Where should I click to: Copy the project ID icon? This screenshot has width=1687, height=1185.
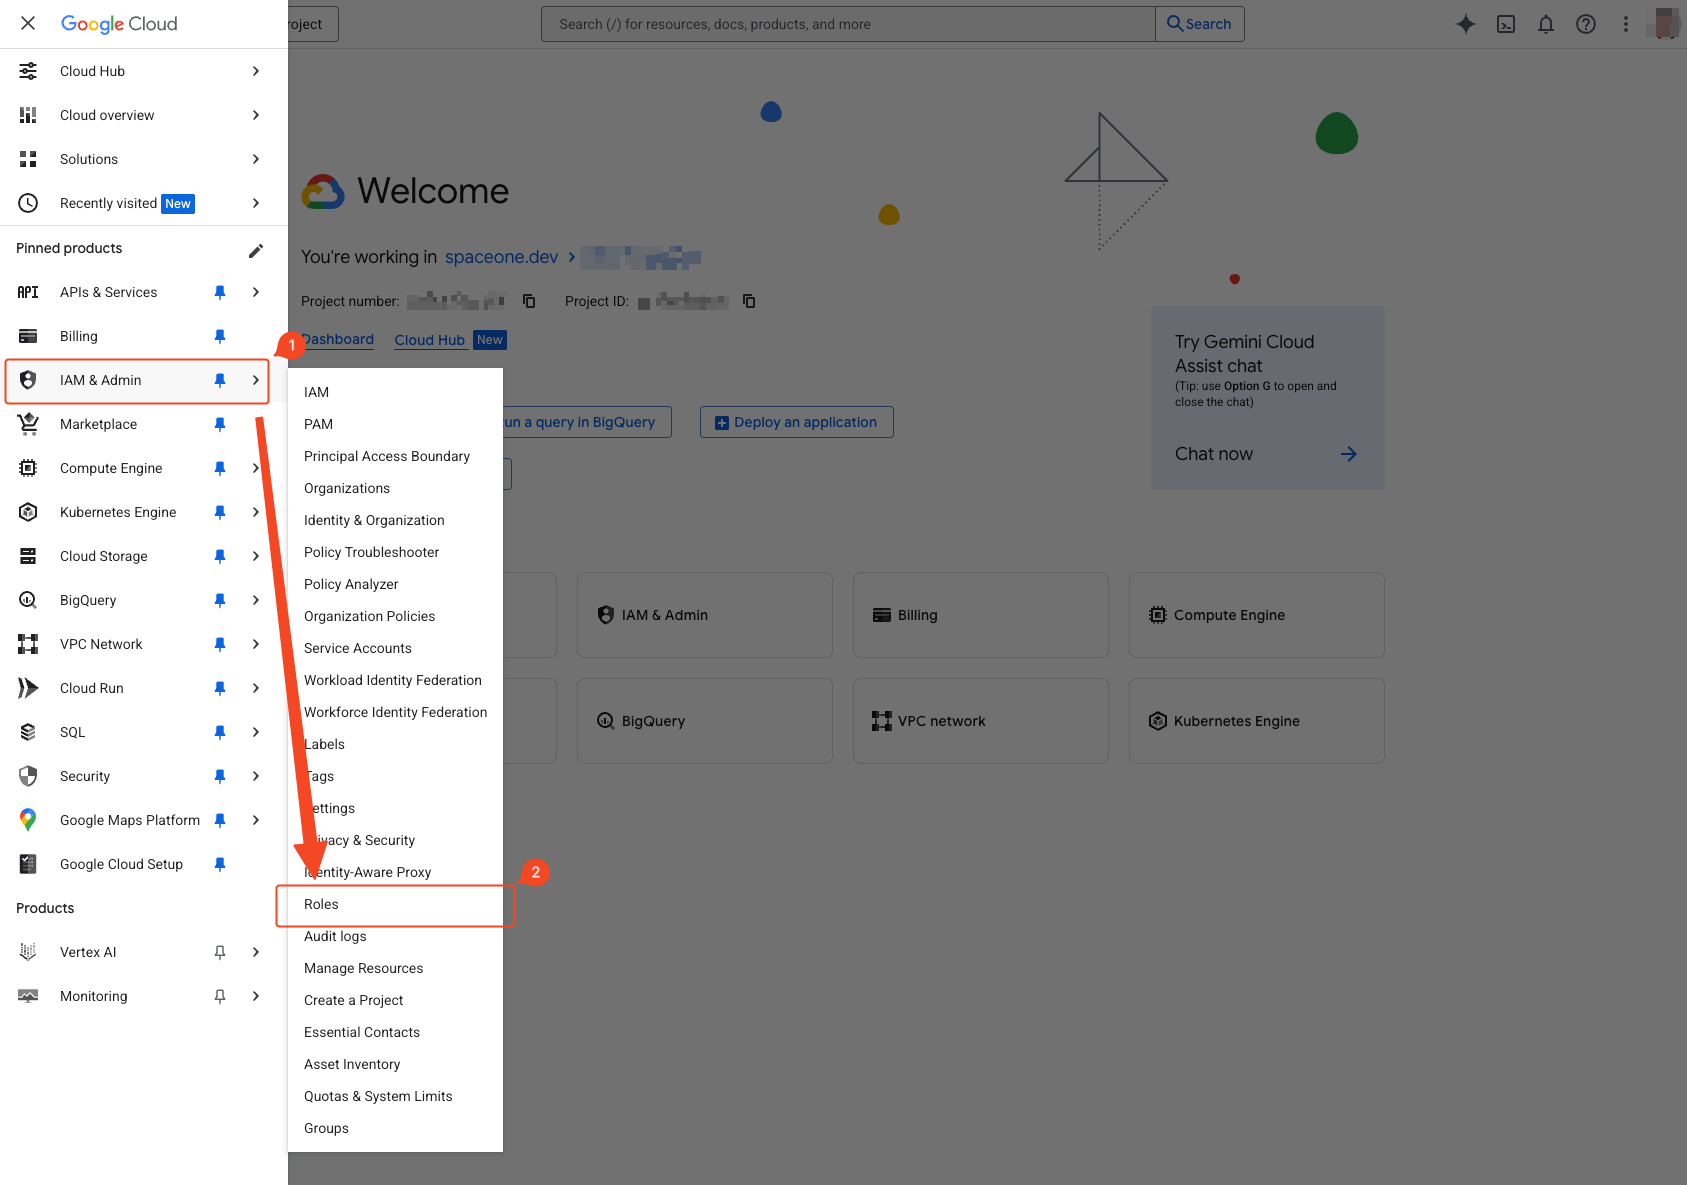749,301
